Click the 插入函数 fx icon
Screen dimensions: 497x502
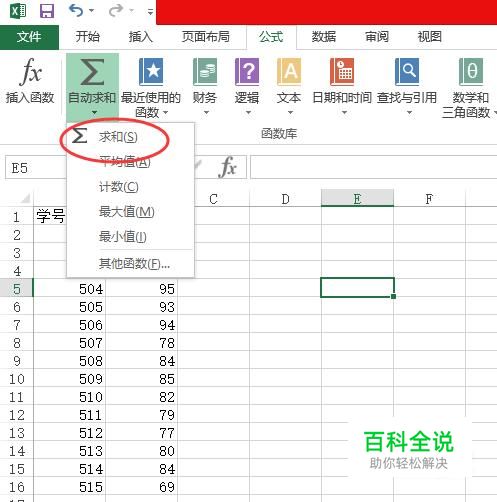(30, 71)
